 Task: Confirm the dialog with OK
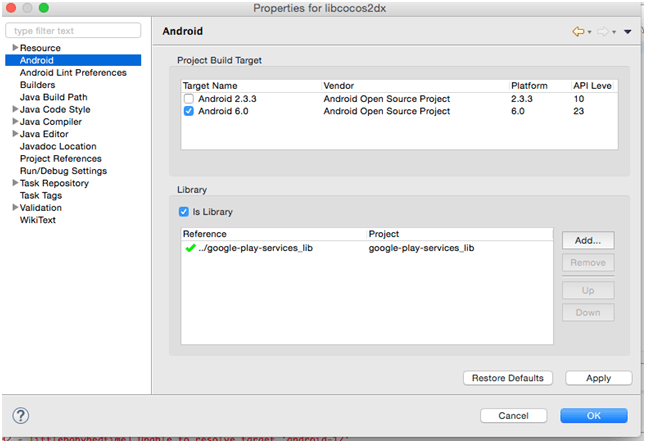click(x=593, y=415)
